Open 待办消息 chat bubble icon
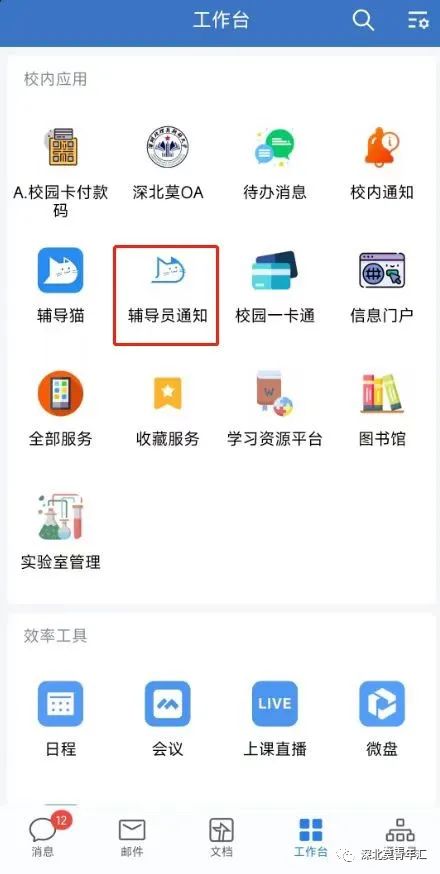 [x=274, y=147]
